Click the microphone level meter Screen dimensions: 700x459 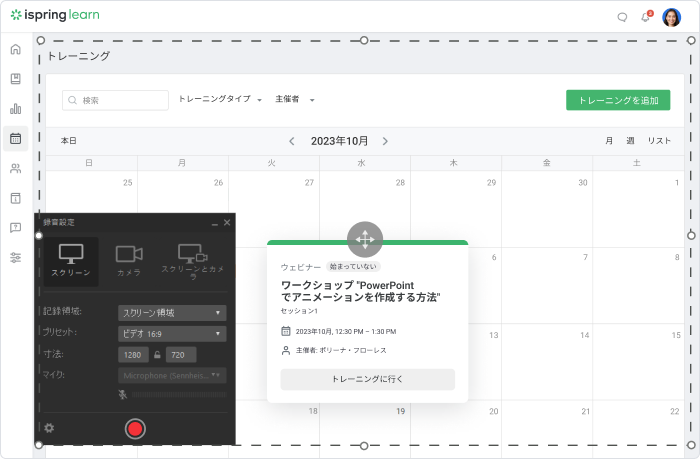179,395
